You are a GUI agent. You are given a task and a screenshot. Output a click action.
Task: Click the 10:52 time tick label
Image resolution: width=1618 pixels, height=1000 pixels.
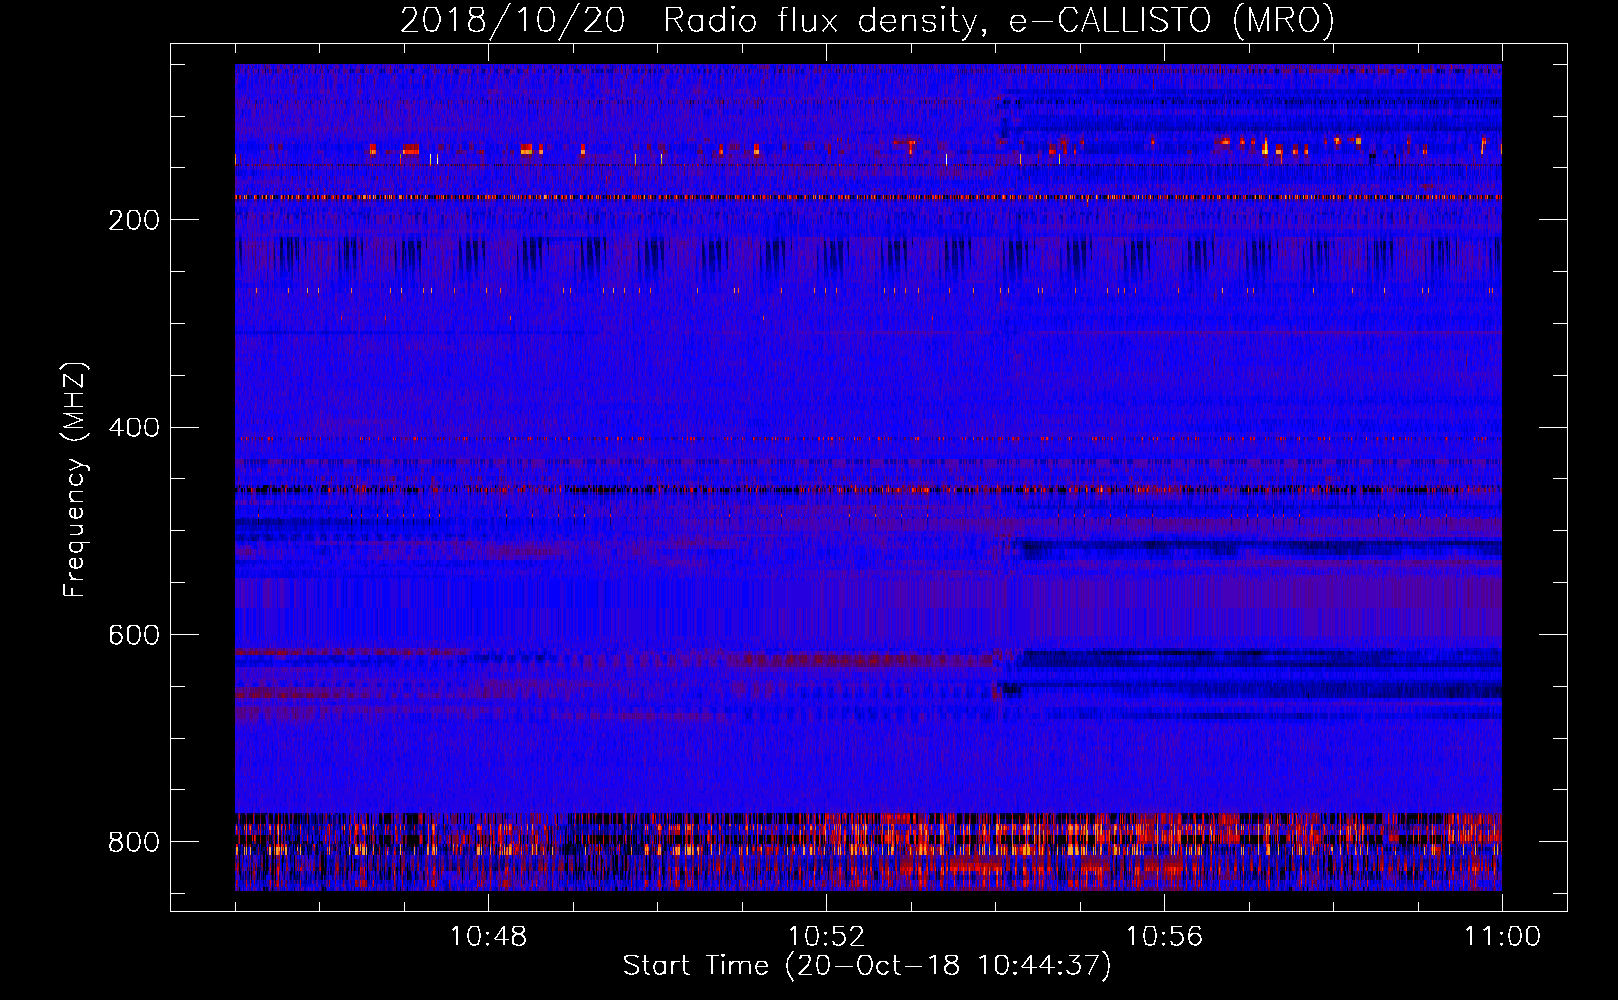(x=826, y=937)
